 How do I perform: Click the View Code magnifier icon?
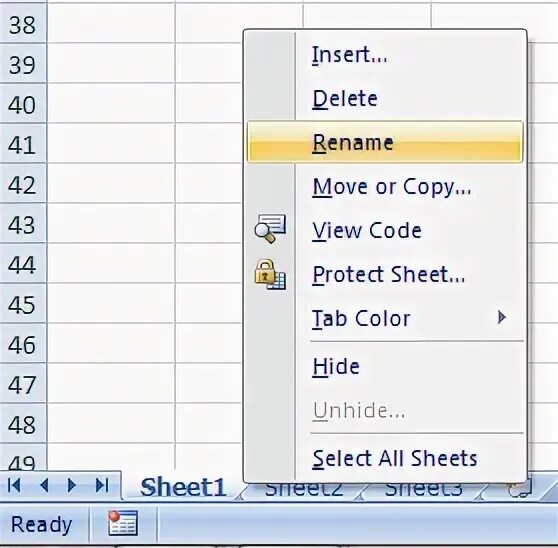point(270,229)
